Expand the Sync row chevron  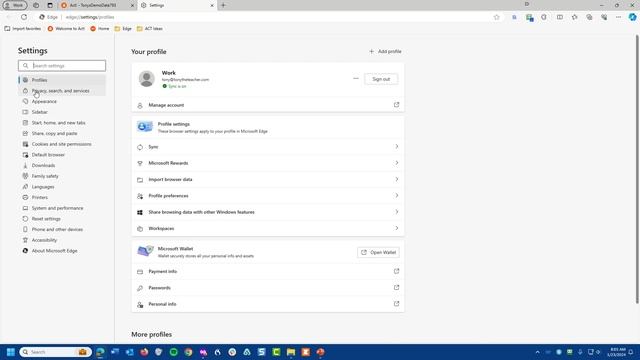[396, 147]
